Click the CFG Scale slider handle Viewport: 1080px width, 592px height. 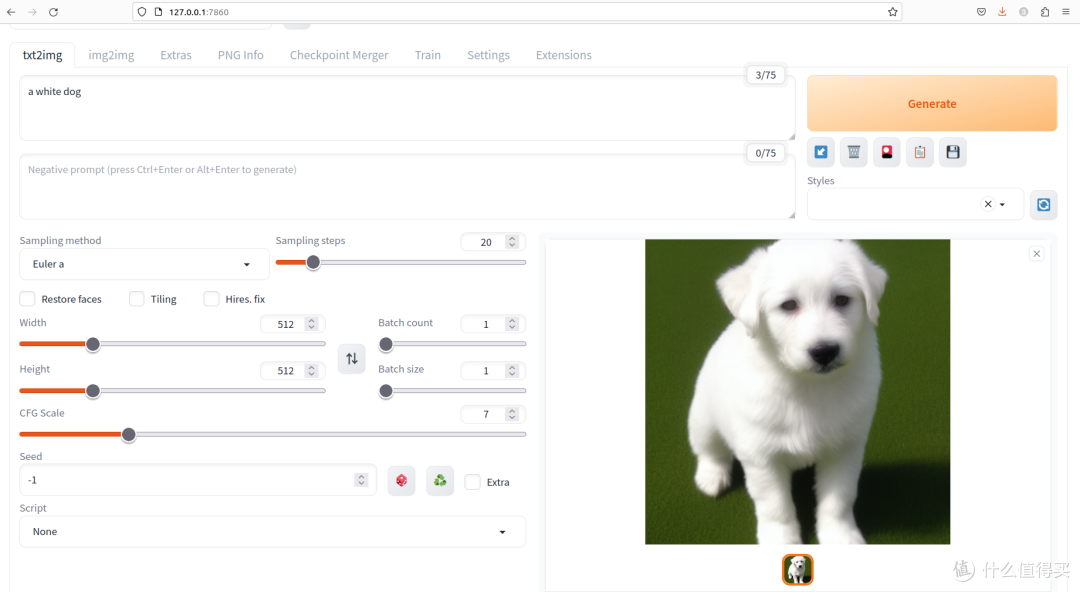[128, 435]
